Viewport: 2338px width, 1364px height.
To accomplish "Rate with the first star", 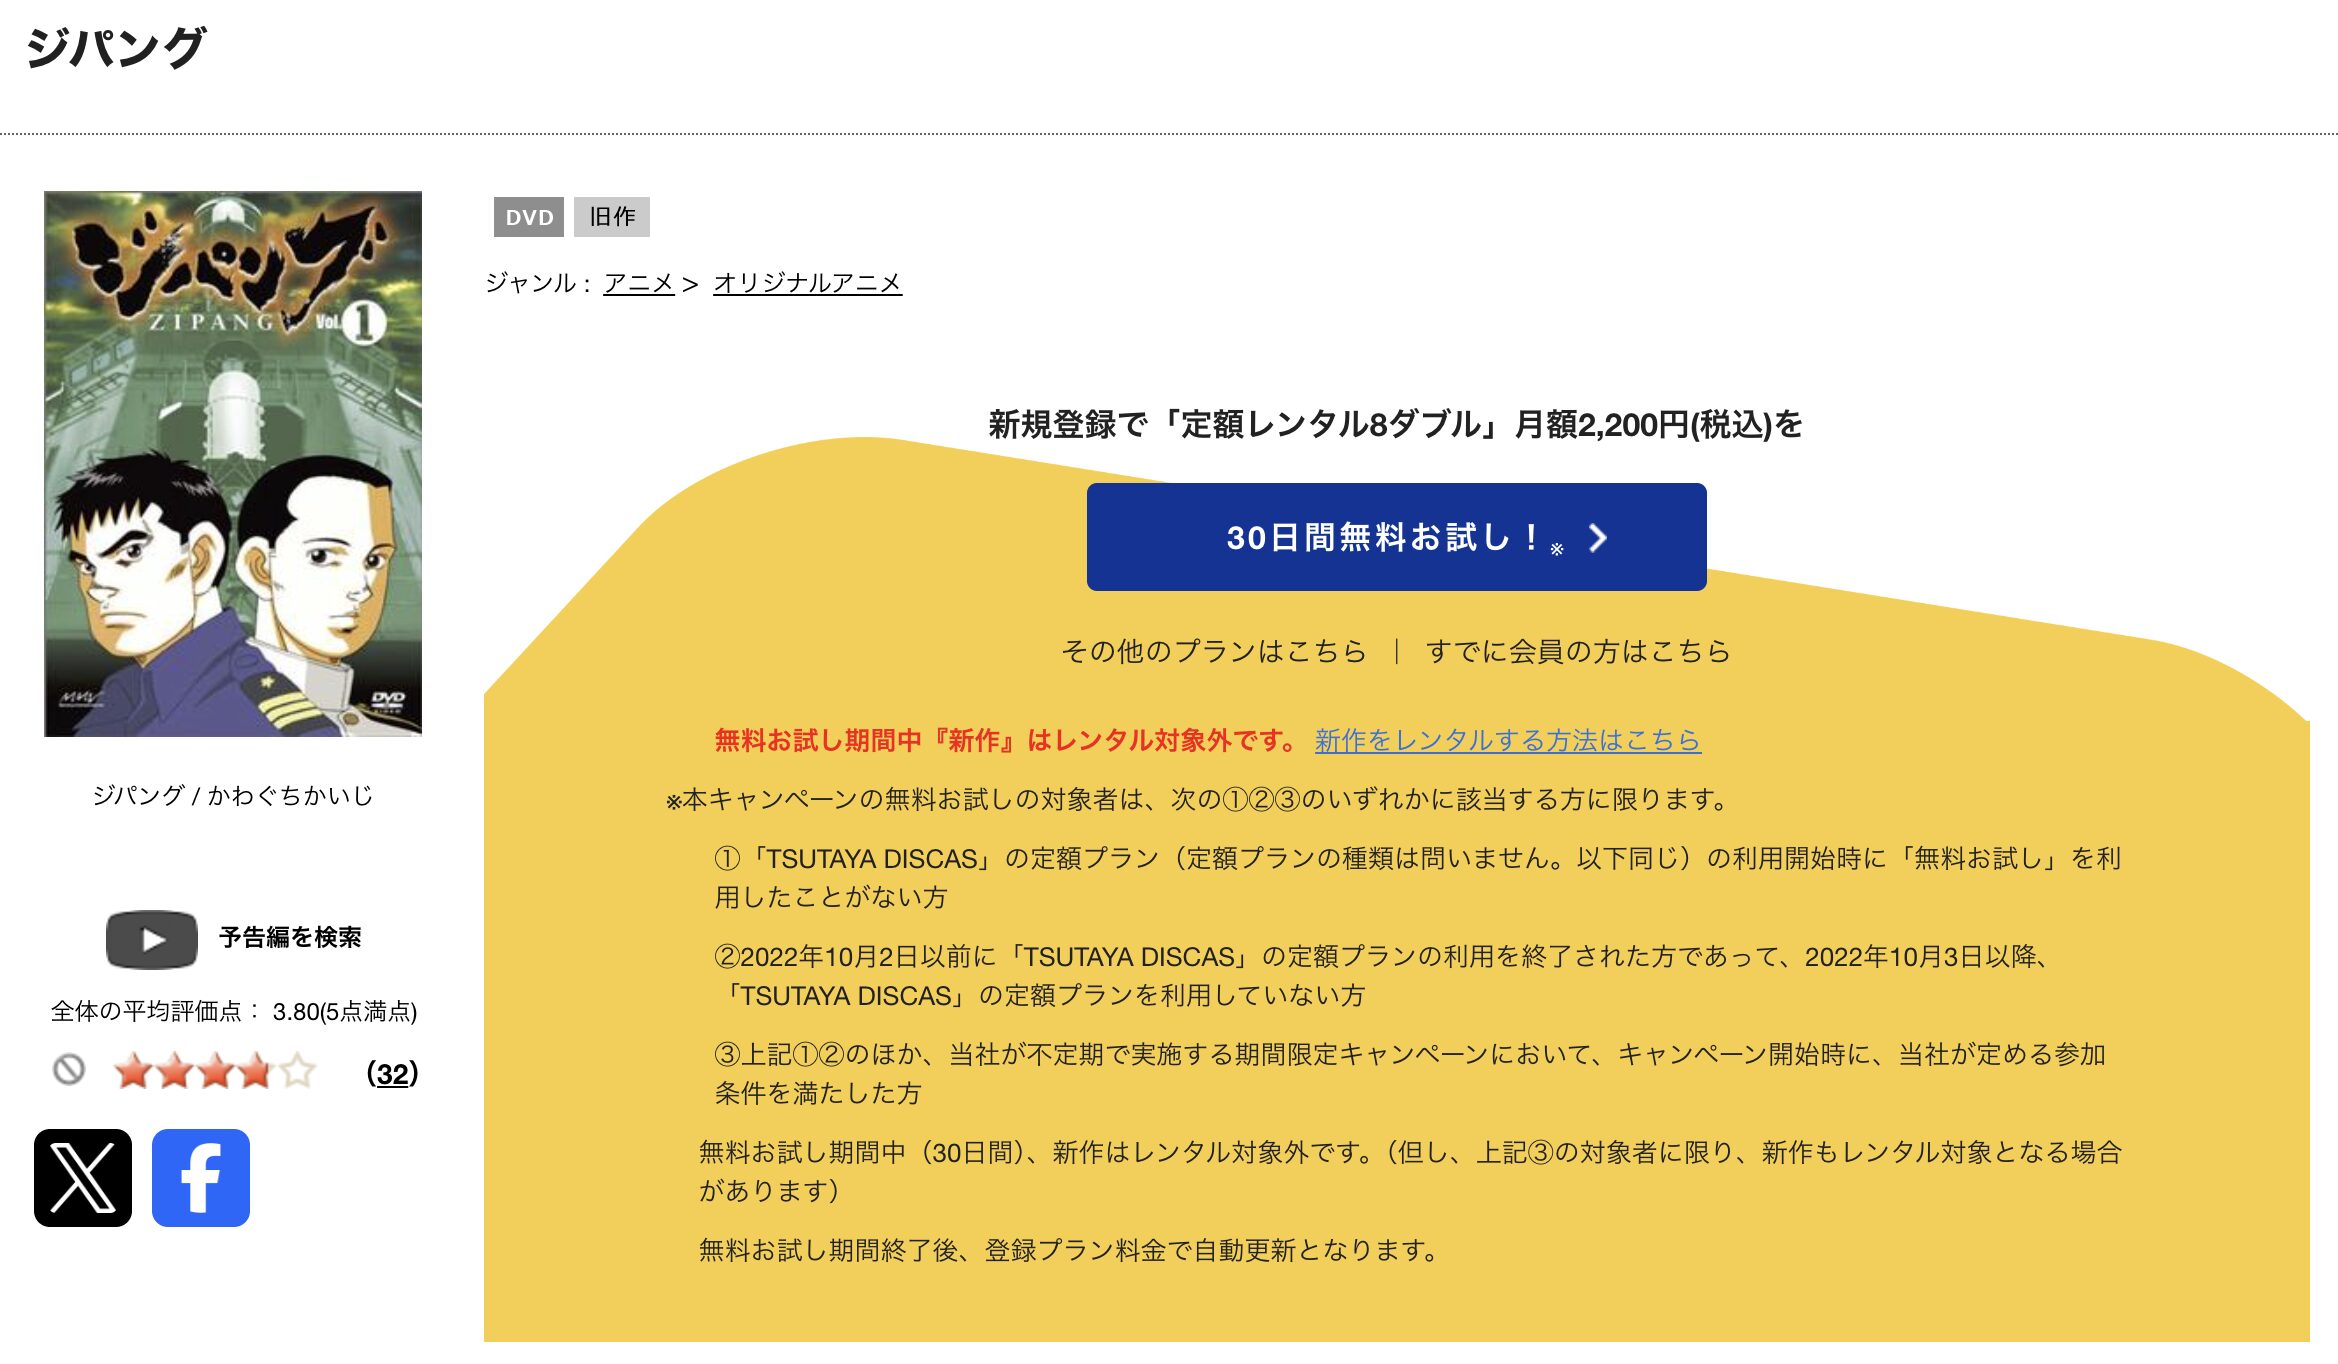I will (133, 1071).
